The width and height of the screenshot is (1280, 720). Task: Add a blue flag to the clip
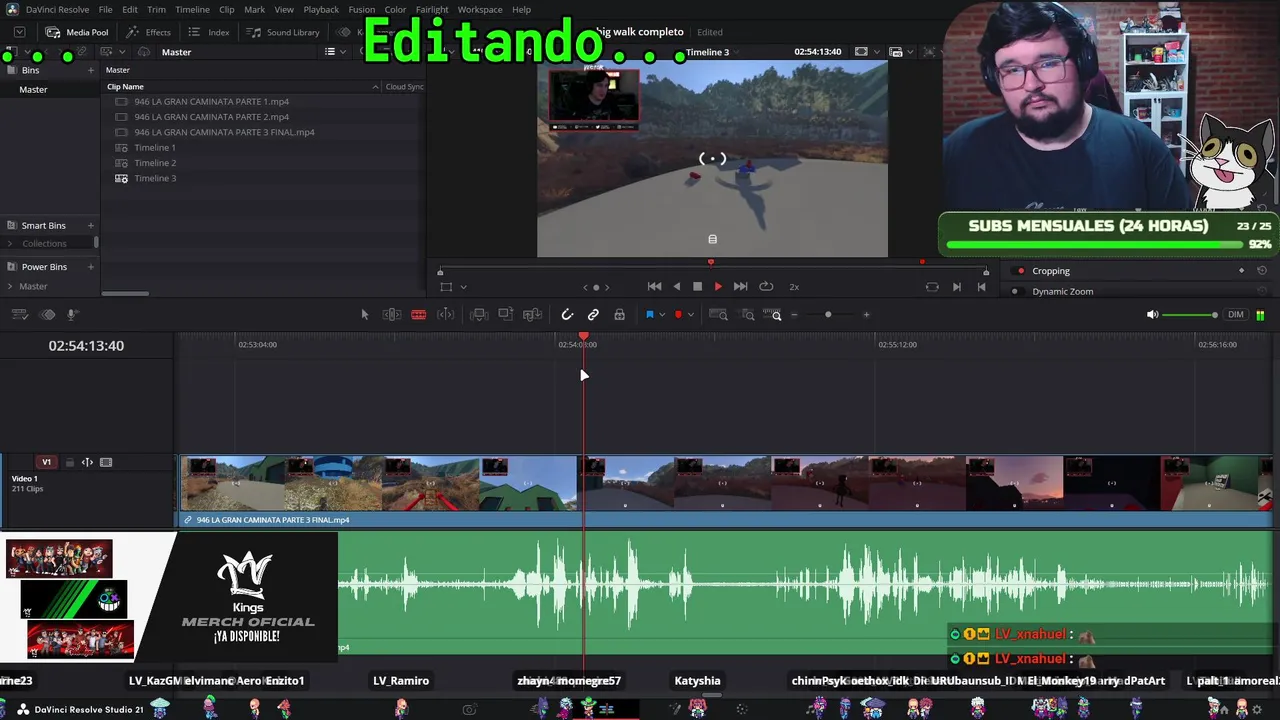point(649,315)
